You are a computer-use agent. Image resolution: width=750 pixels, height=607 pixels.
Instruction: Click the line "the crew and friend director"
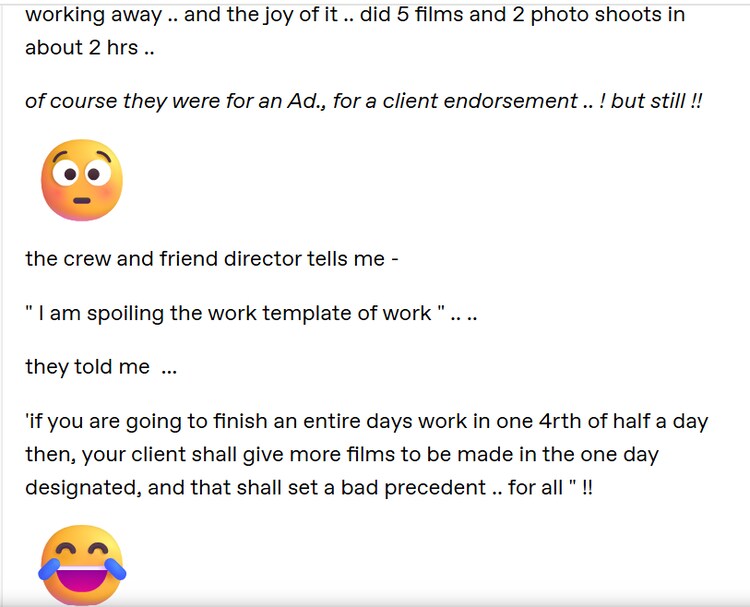(x=212, y=258)
